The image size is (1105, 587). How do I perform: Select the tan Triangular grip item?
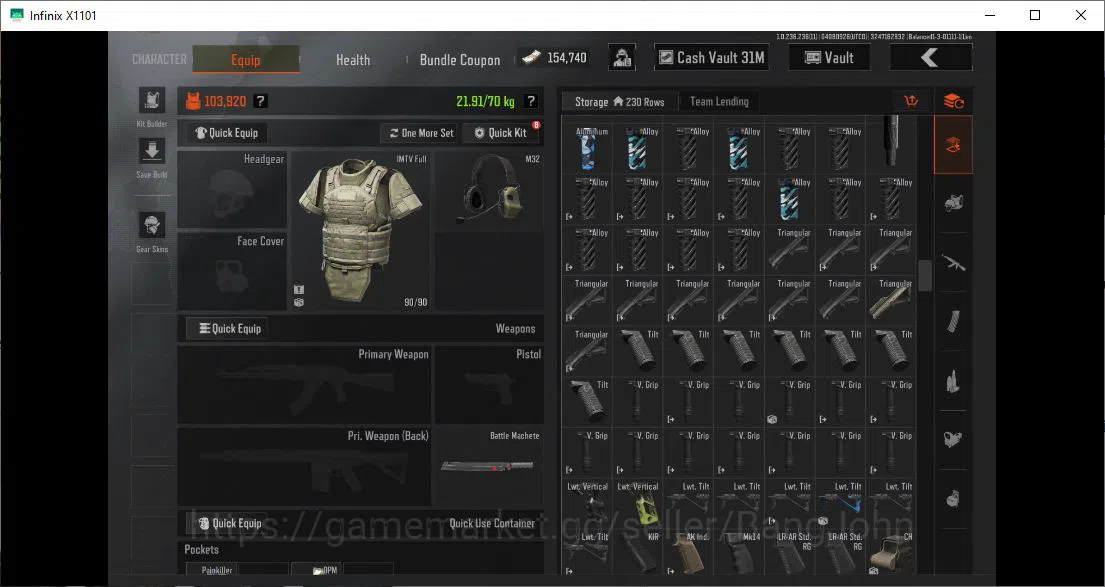[x=891, y=301]
